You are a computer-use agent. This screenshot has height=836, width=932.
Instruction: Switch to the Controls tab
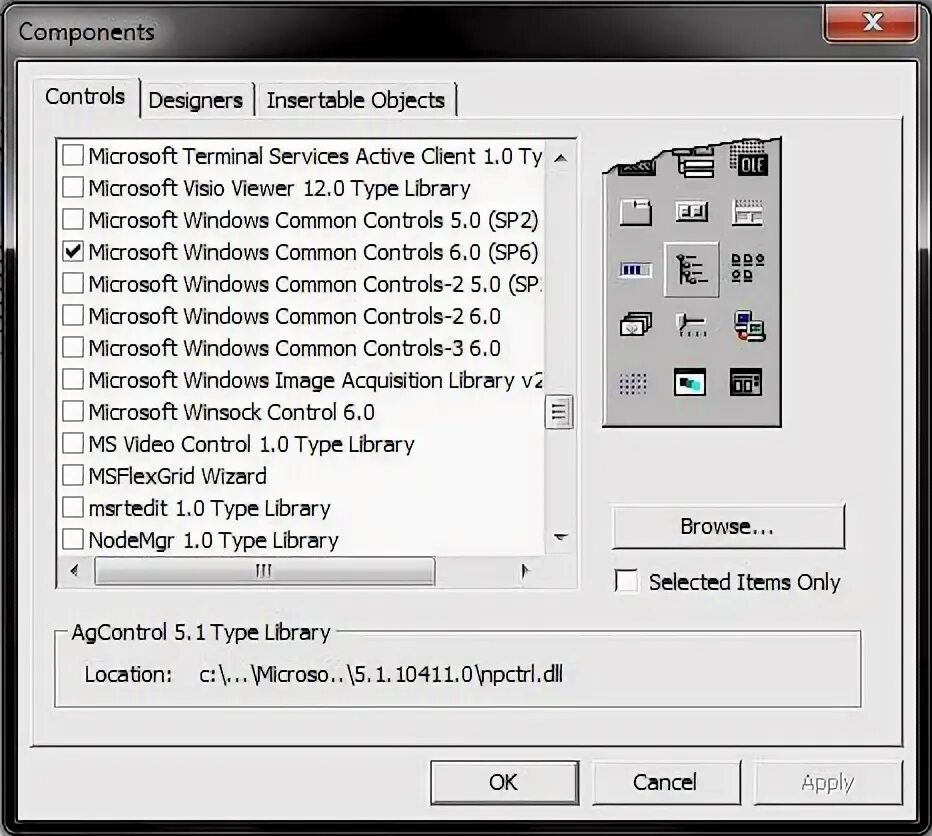(x=85, y=97)
